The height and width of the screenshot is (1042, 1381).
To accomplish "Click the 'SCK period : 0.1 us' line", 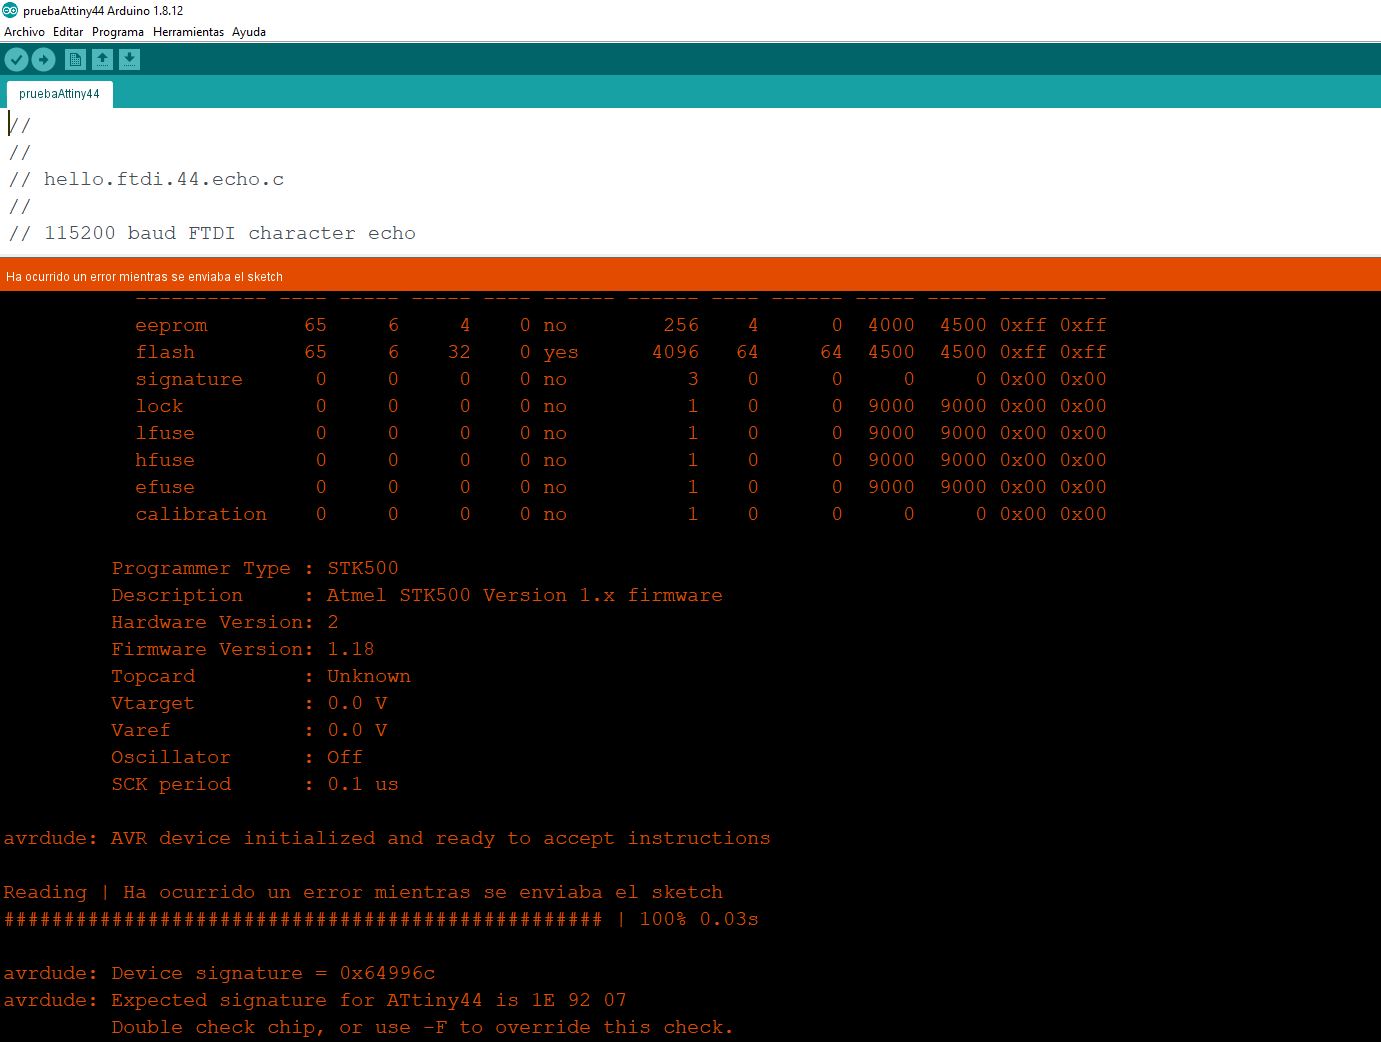I will [x=255, y=784].
